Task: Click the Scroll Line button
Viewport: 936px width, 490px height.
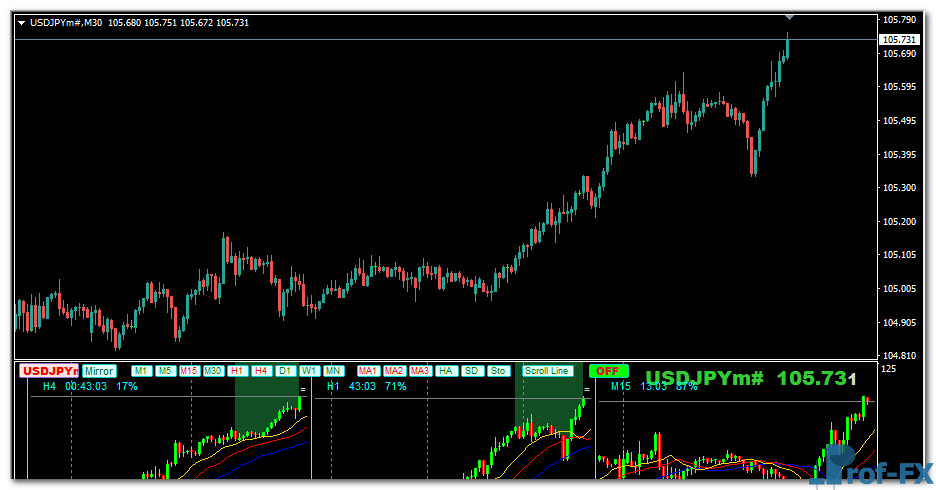Action: 547,371
